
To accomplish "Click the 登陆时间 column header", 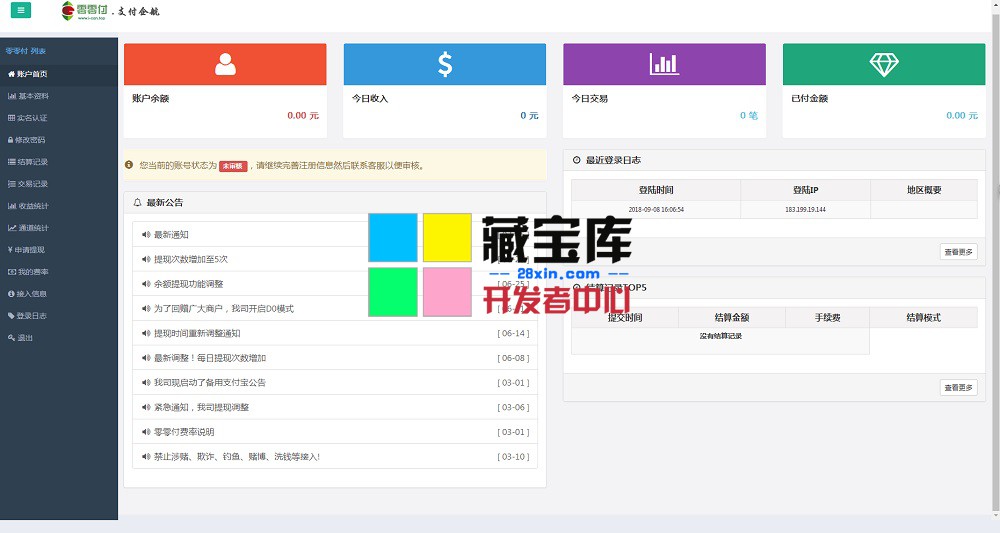I will pyautogui.click(x=656, y=190).
